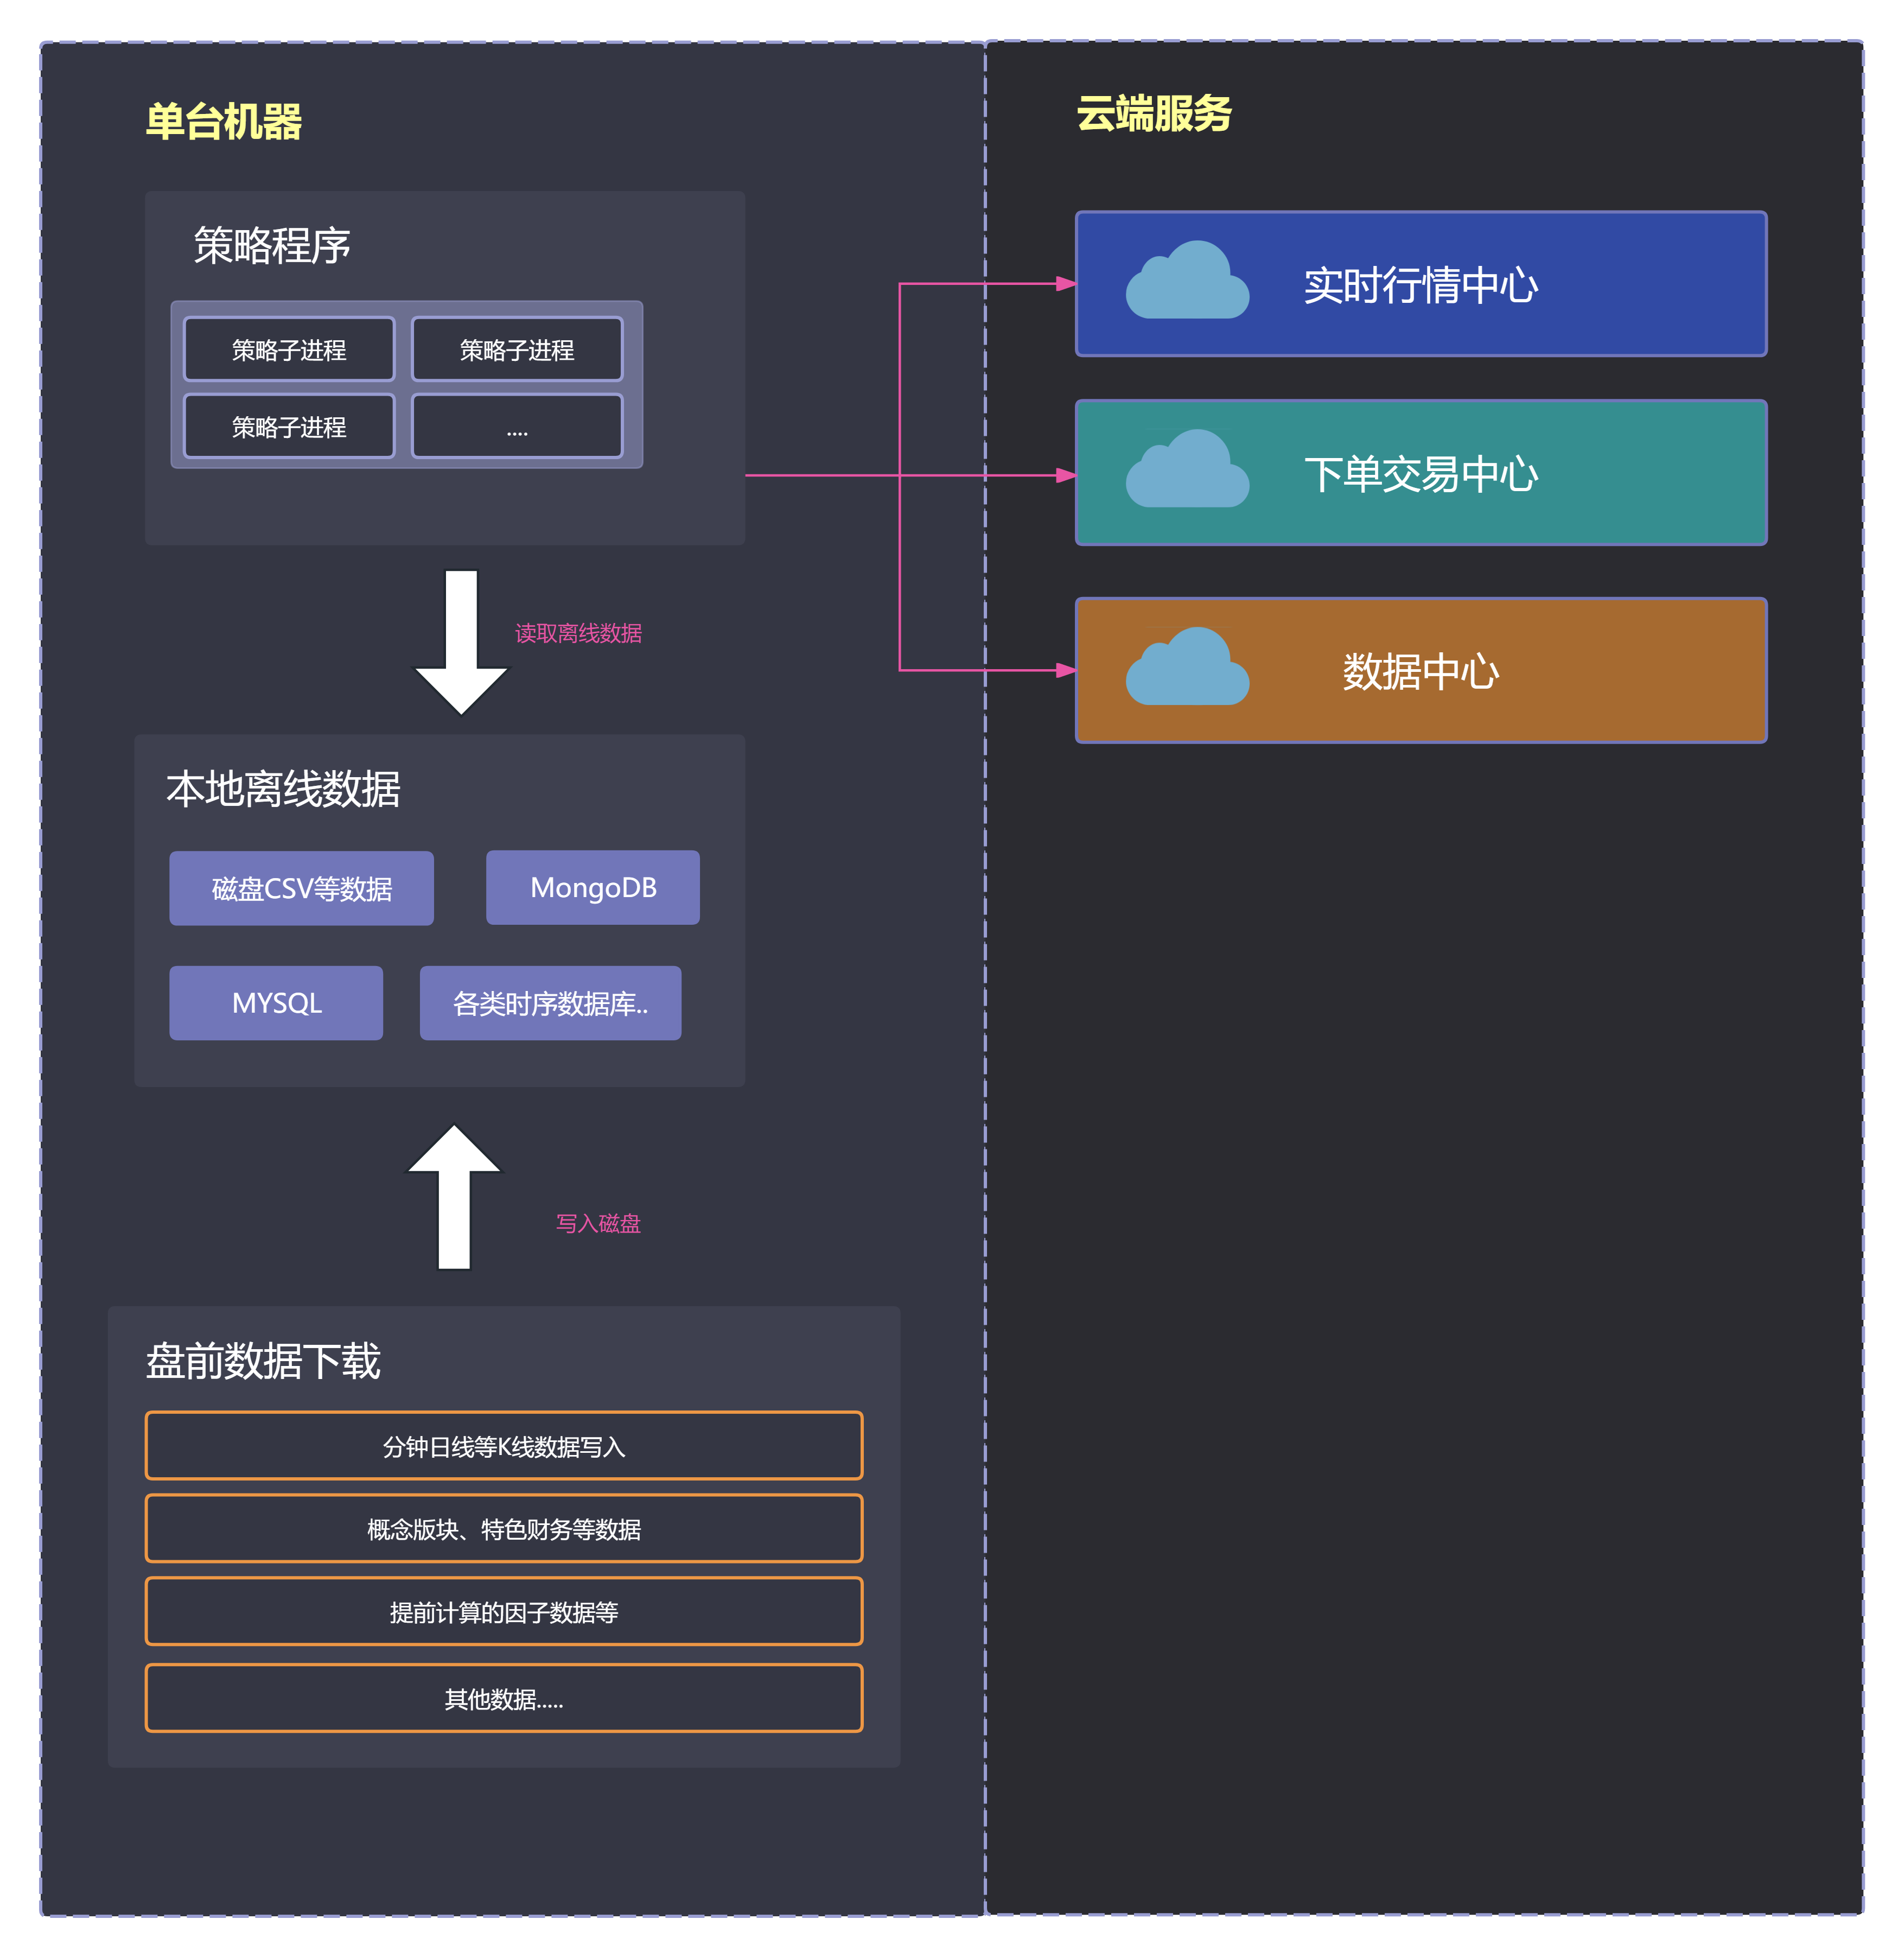Click the cloud icon in 实时行情中心 box
Viewport: 1904px width, 1957px height.
pyautogui.click(x=1187, y=282)
